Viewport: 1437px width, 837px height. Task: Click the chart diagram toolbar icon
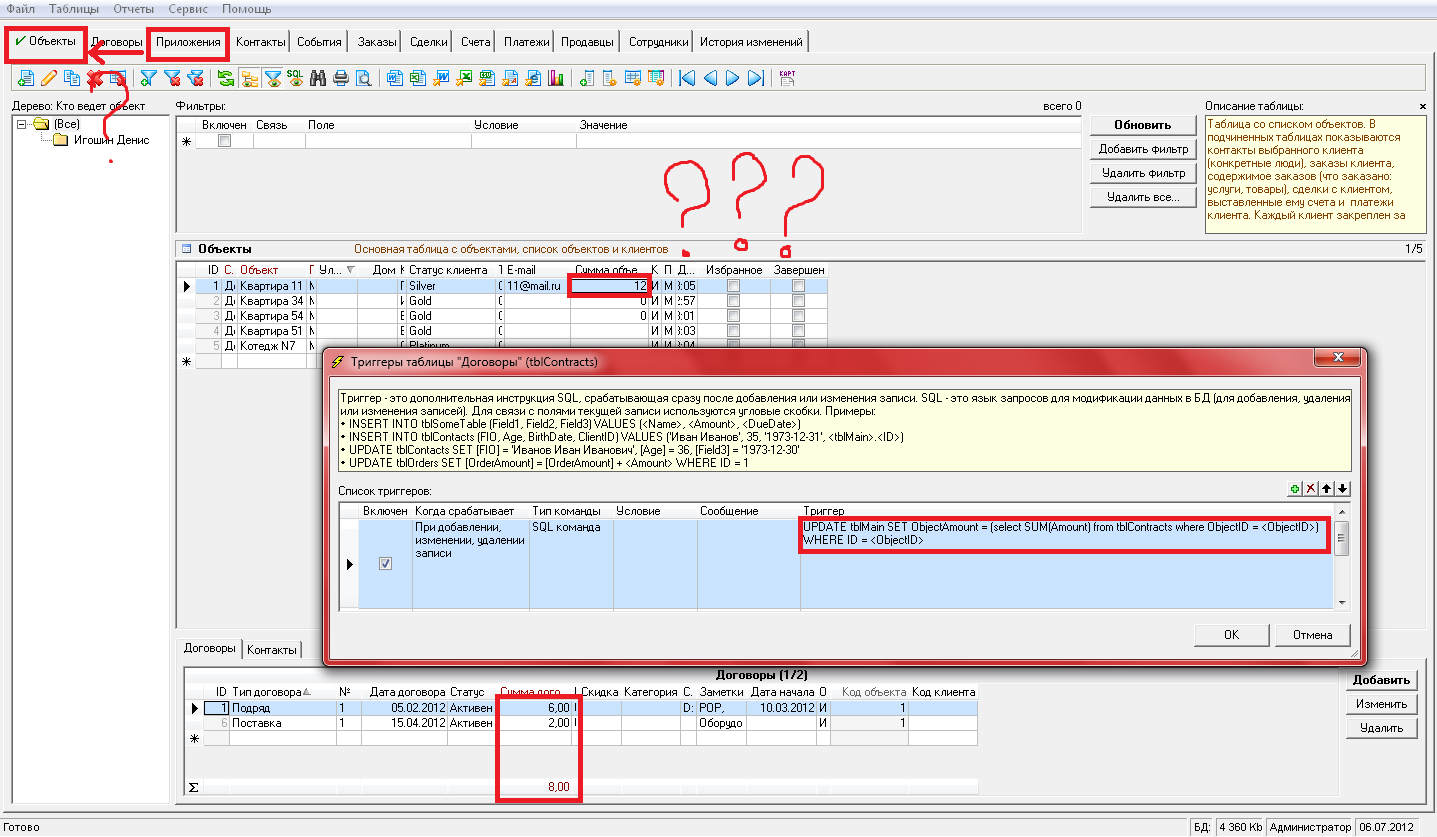pos(556,78)
